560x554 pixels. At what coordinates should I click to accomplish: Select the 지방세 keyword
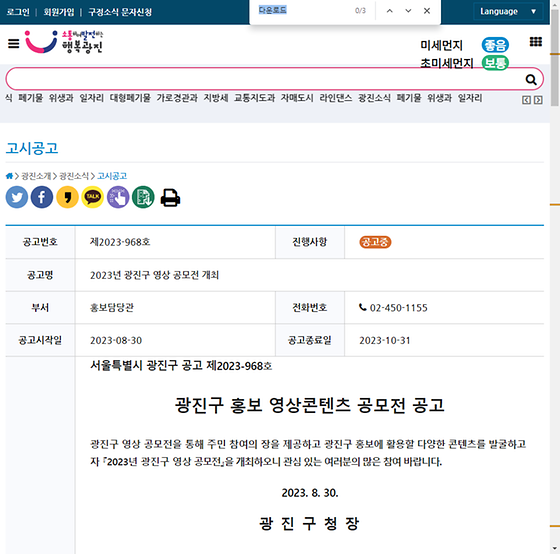[216, 98]
